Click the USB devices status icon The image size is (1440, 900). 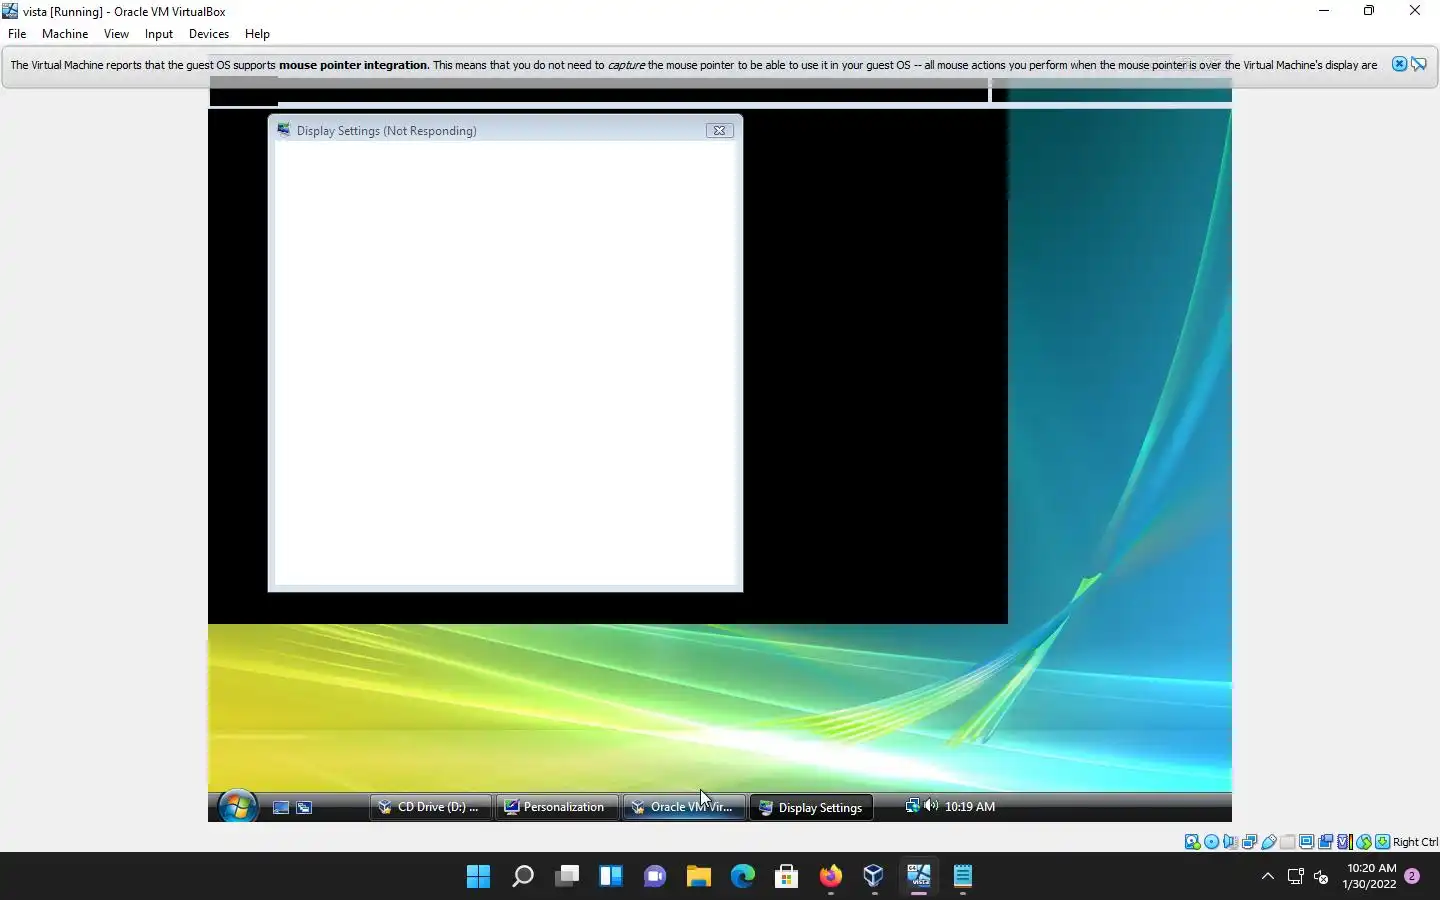[x=1269, y=842]
